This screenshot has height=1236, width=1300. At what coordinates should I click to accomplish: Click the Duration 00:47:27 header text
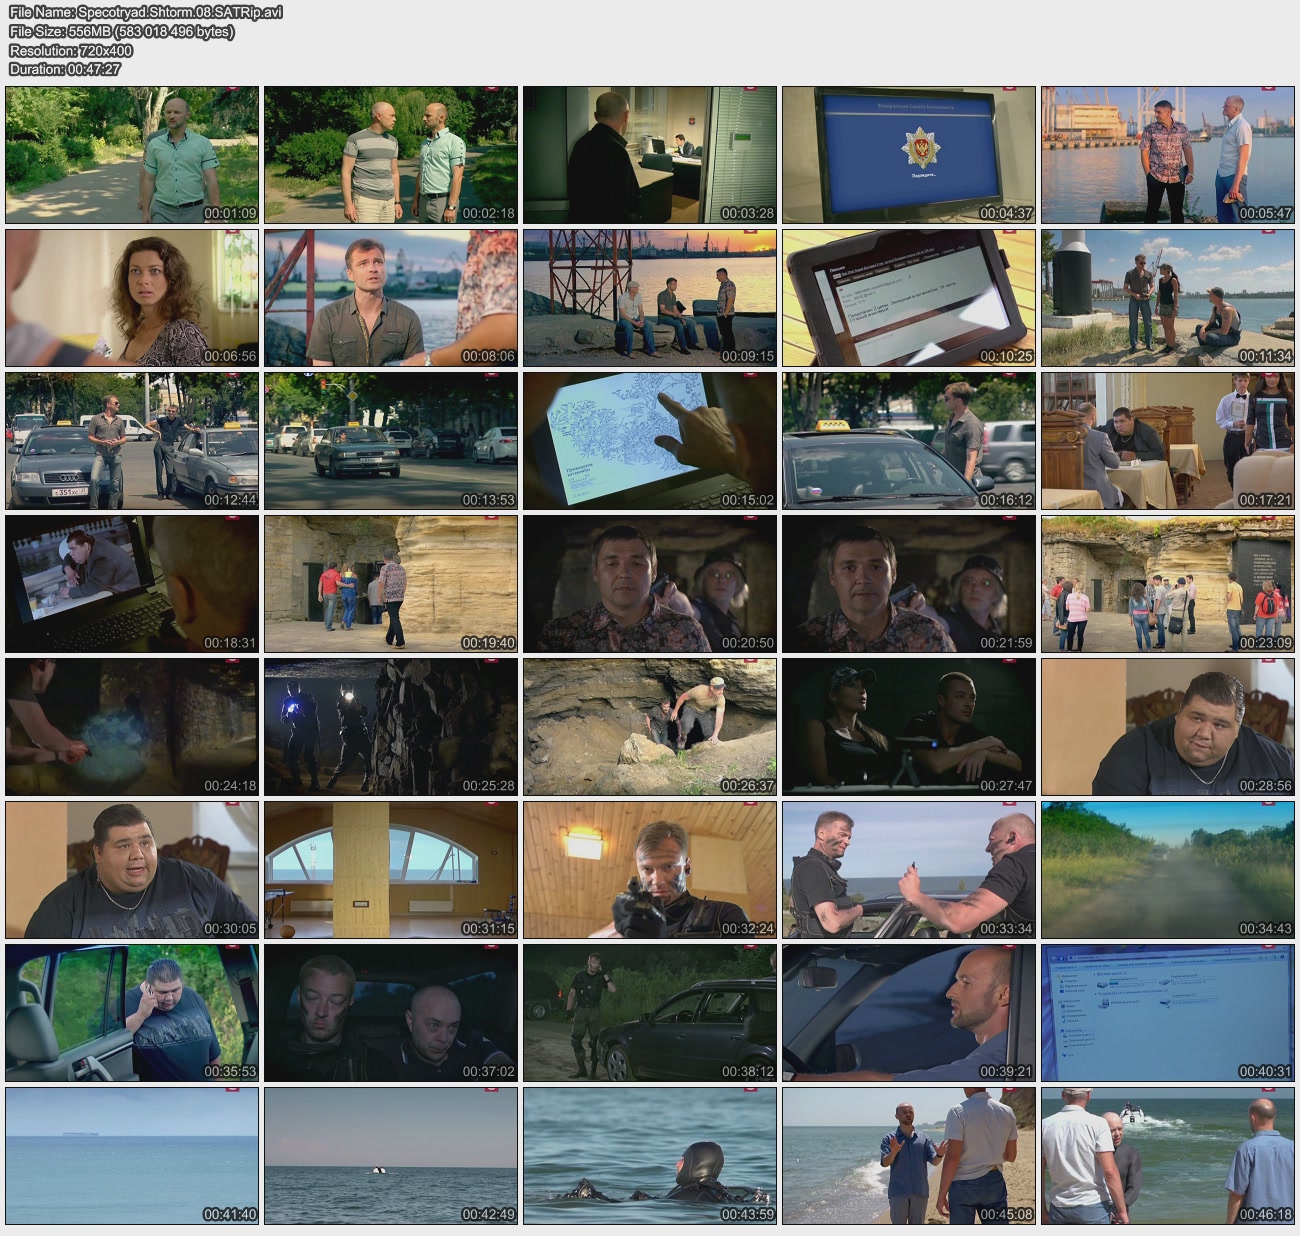(x=65, y=69)
